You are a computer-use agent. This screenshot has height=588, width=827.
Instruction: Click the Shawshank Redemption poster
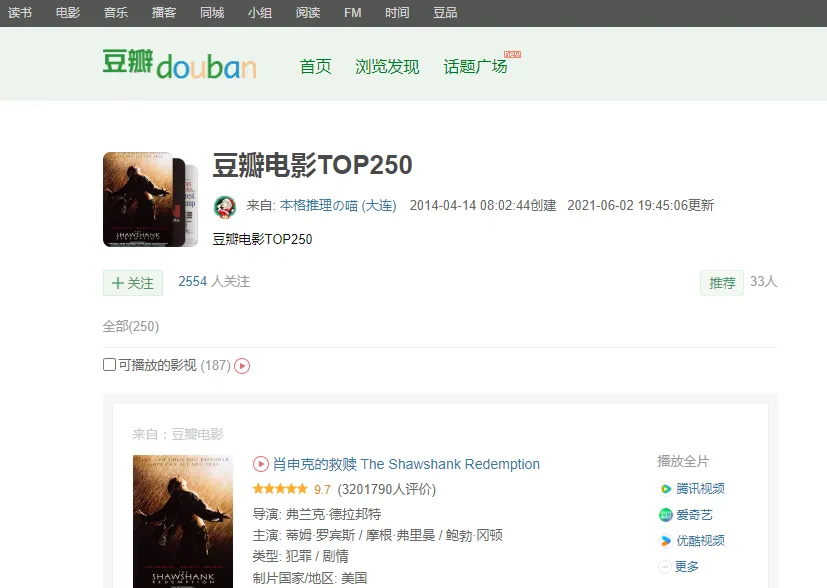pos(183,521)
